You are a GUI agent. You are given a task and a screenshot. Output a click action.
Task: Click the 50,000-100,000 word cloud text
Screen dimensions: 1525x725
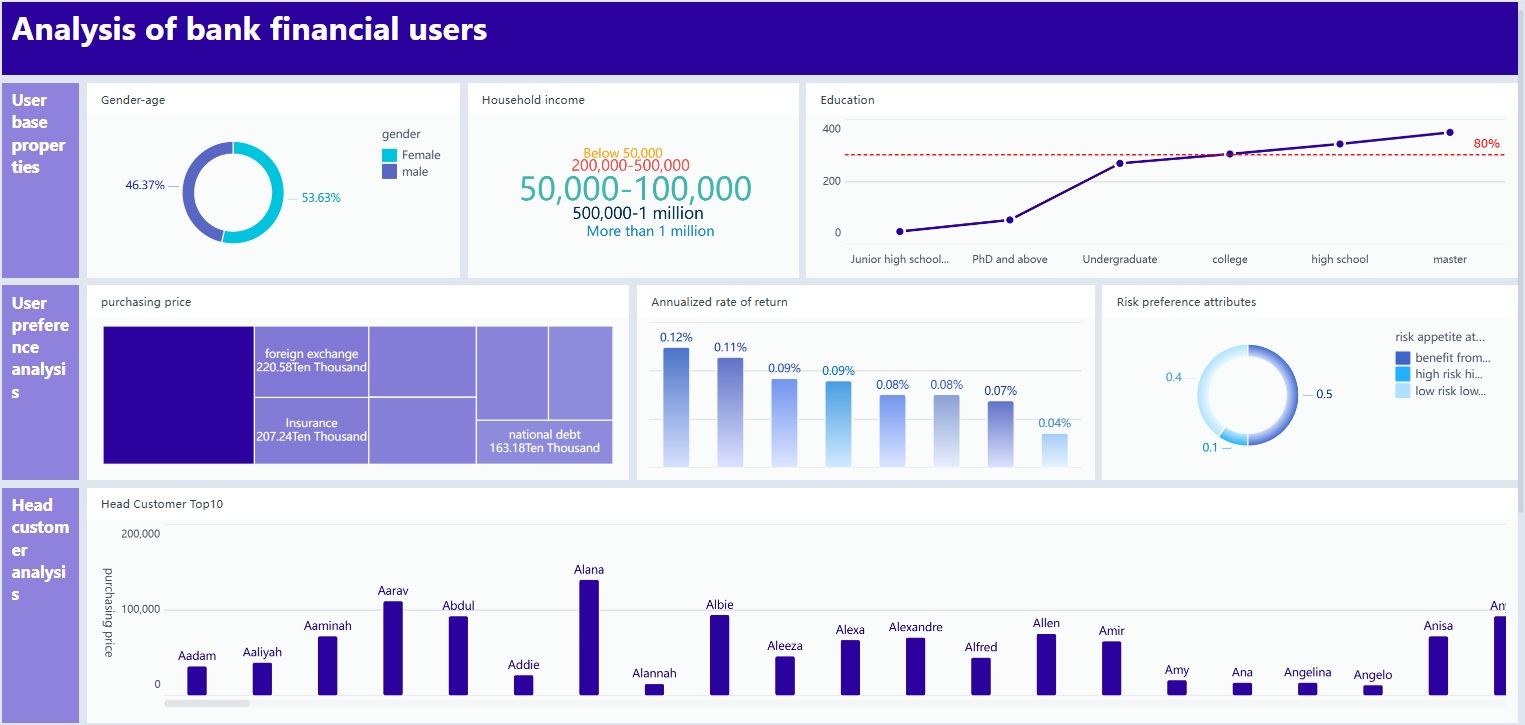(636, 189)
